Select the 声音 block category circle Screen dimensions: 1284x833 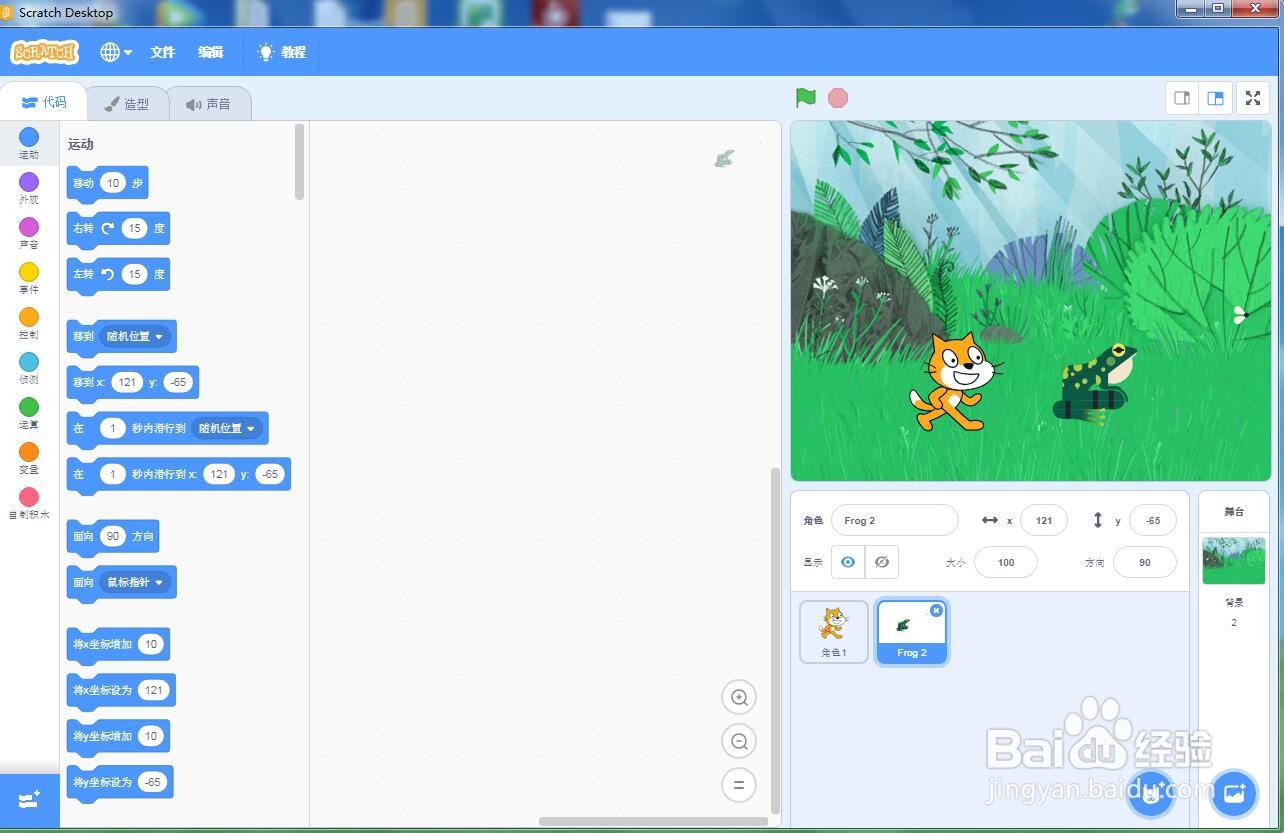click(29, 227)
